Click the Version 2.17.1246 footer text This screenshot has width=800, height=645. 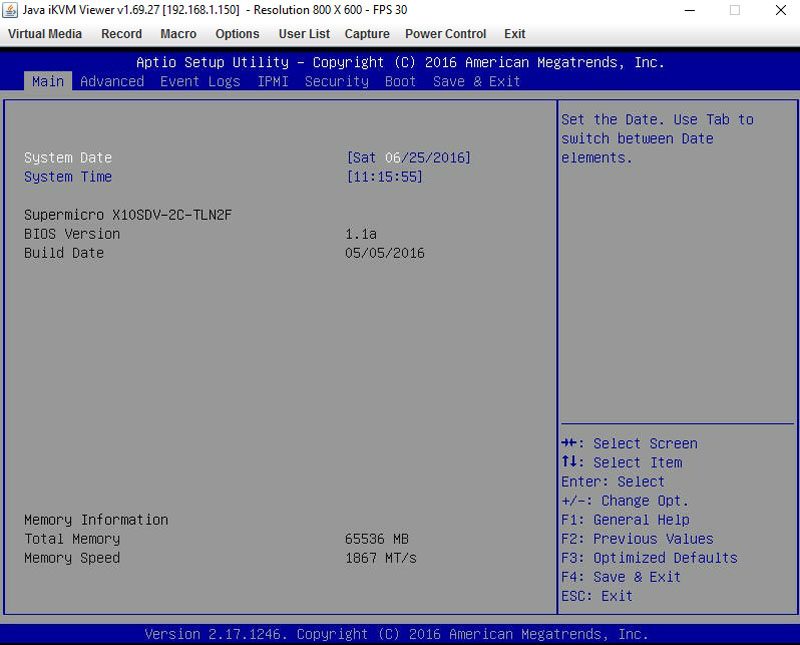pyautogui.click(x=396, y=634)
